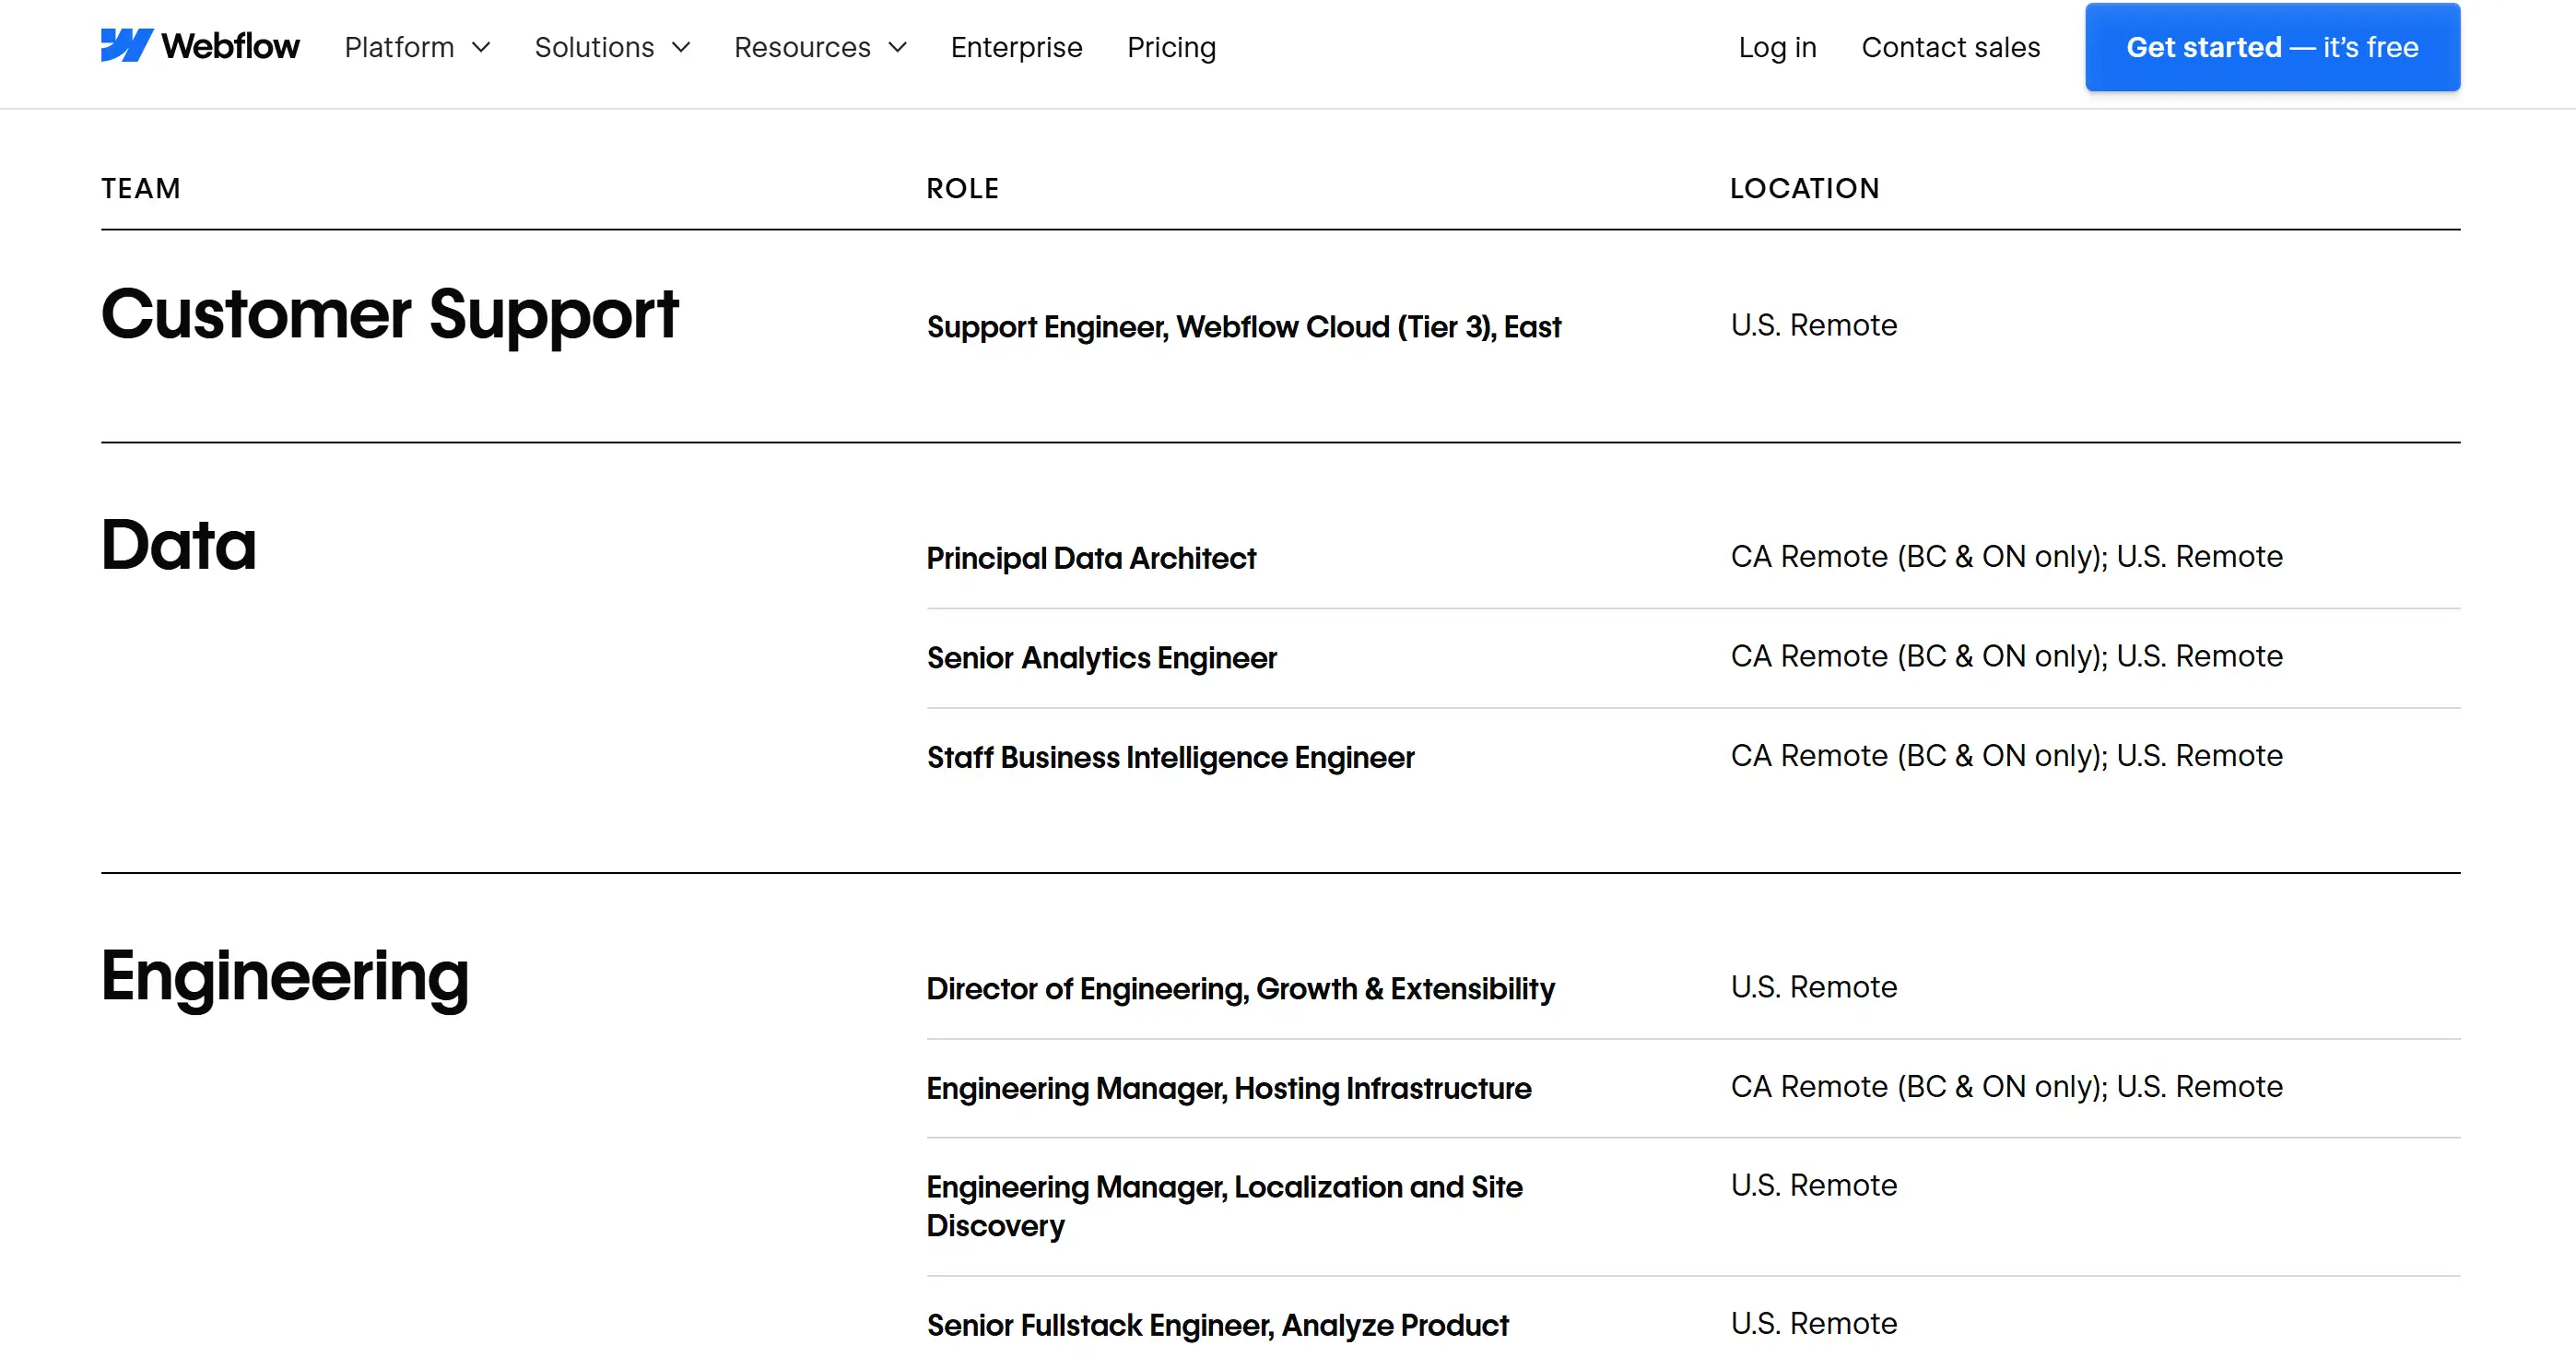
Task: Select the Data team heading
Action: click(179, 545)
